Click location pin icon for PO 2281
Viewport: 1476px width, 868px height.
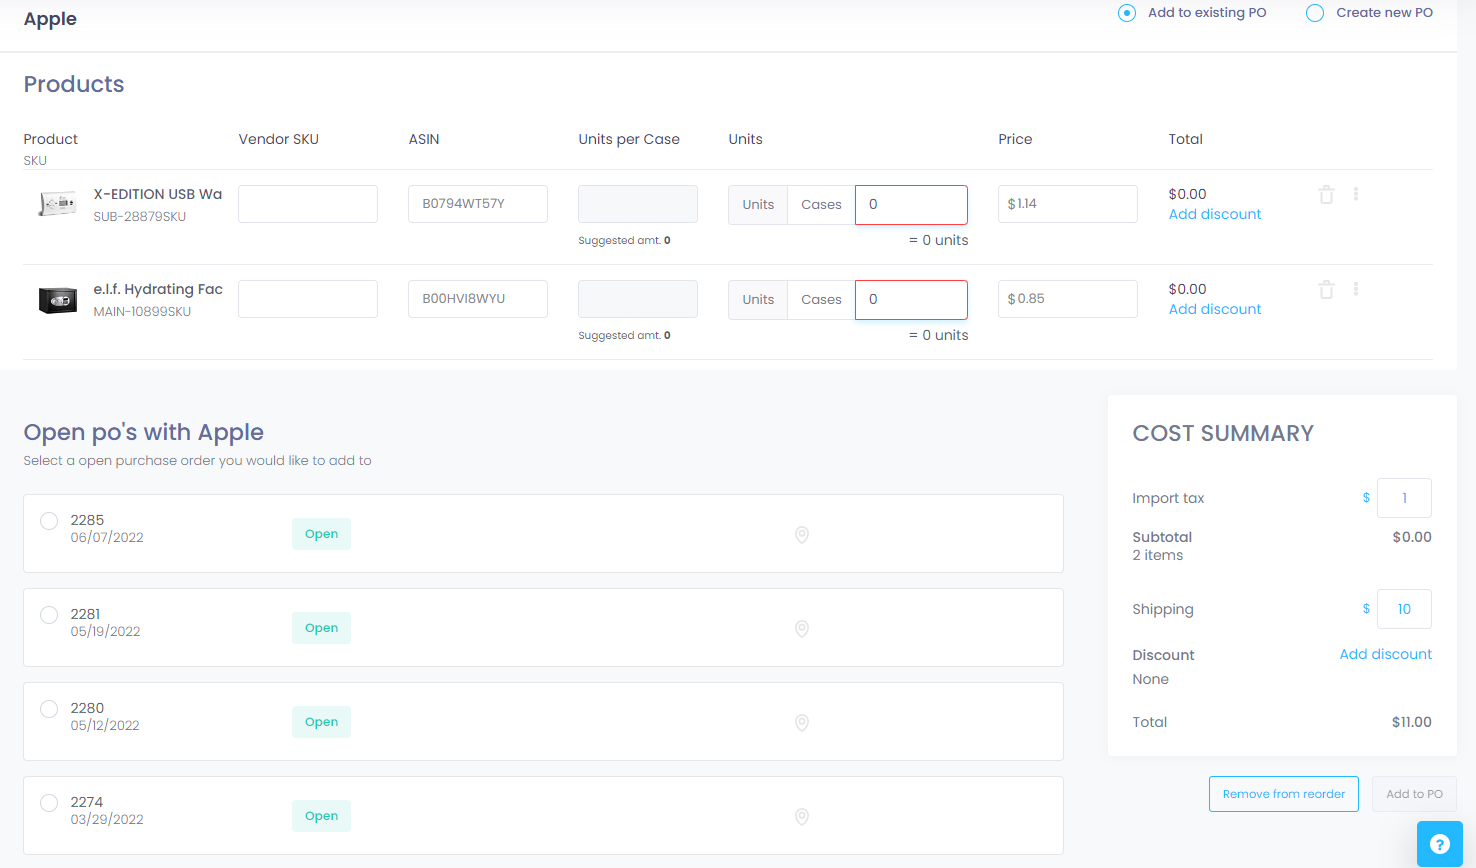(802, 629)
